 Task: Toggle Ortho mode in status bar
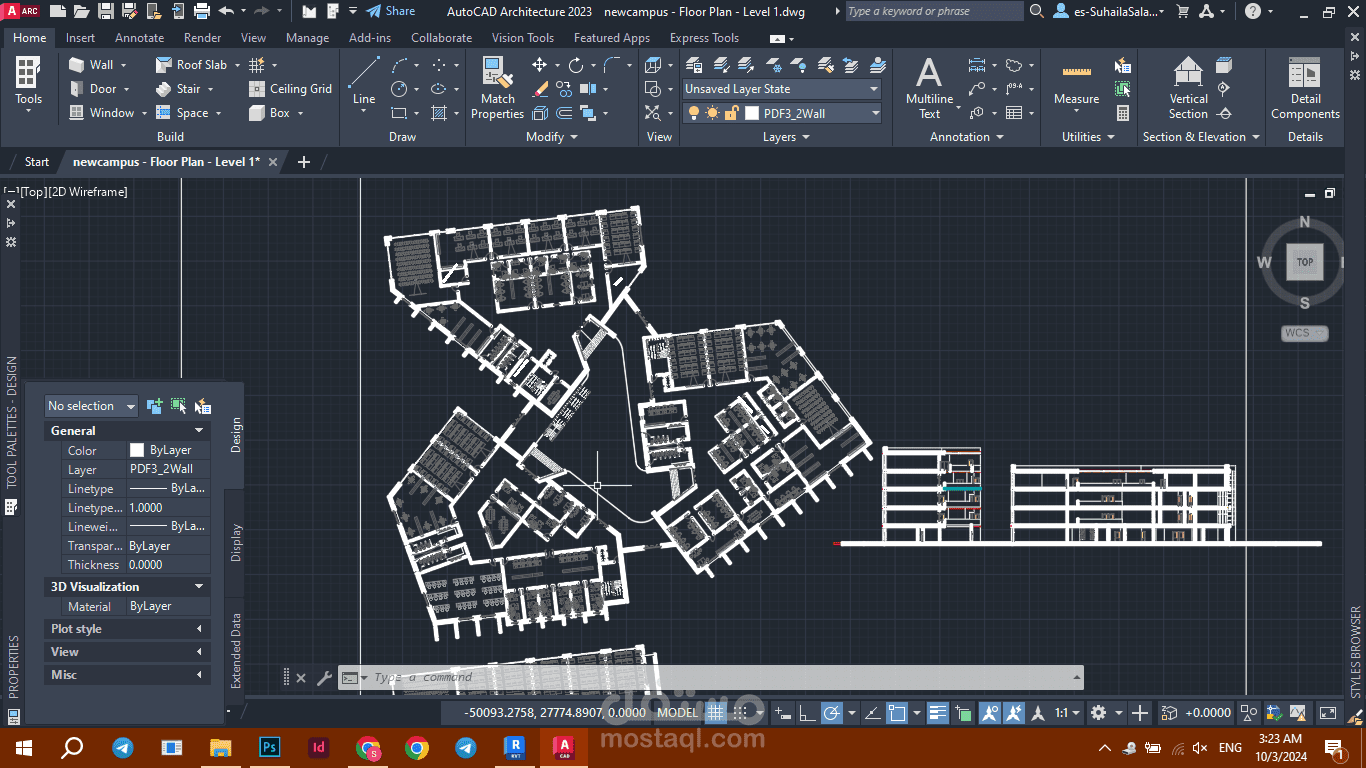(x=806, y=713)
